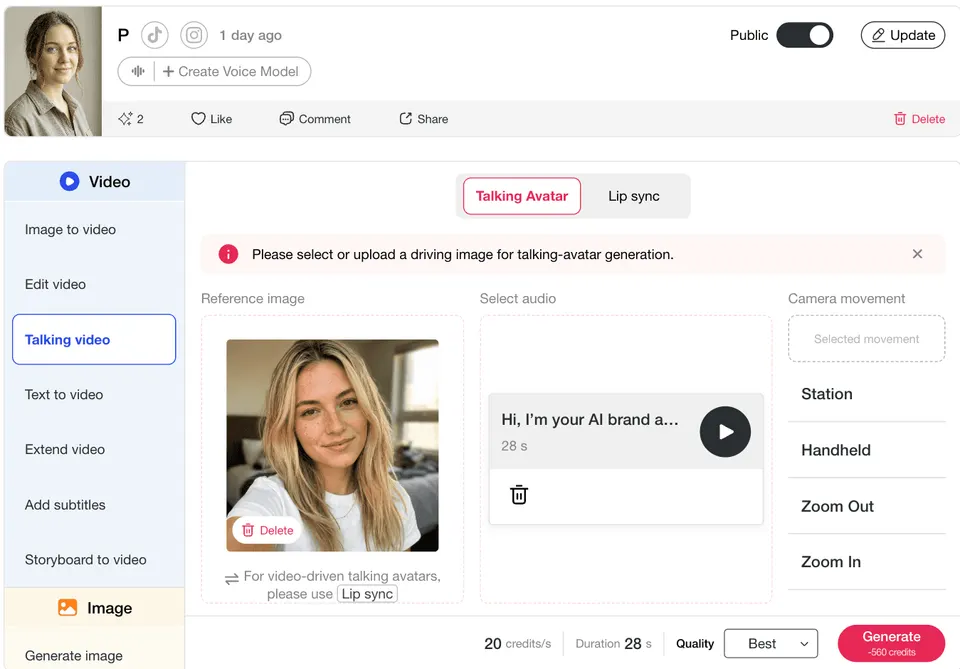This screenshot has height=669, width=960.
Task: Click the sparkle generations count icon
Action: pos(125,119)
